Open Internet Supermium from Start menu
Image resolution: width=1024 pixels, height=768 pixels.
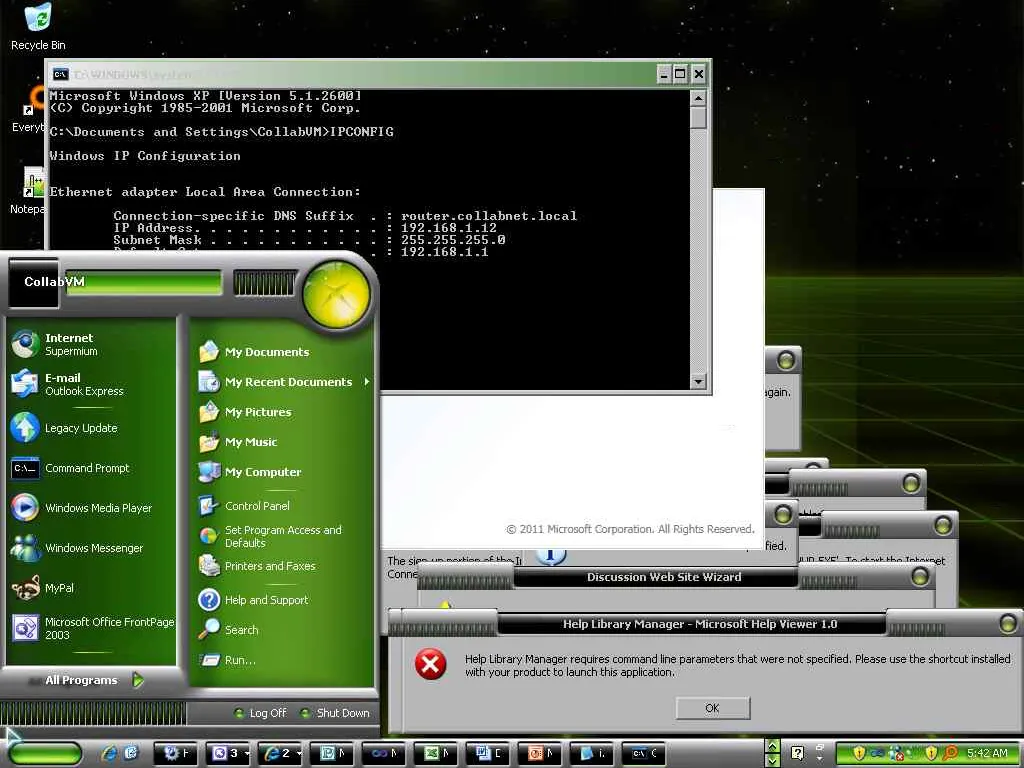(91, 344)
